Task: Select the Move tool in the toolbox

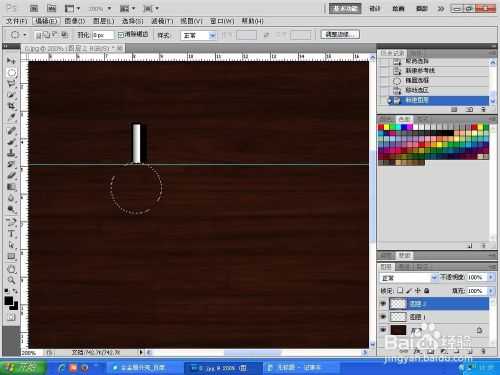Action: click(x=11, y=61)
